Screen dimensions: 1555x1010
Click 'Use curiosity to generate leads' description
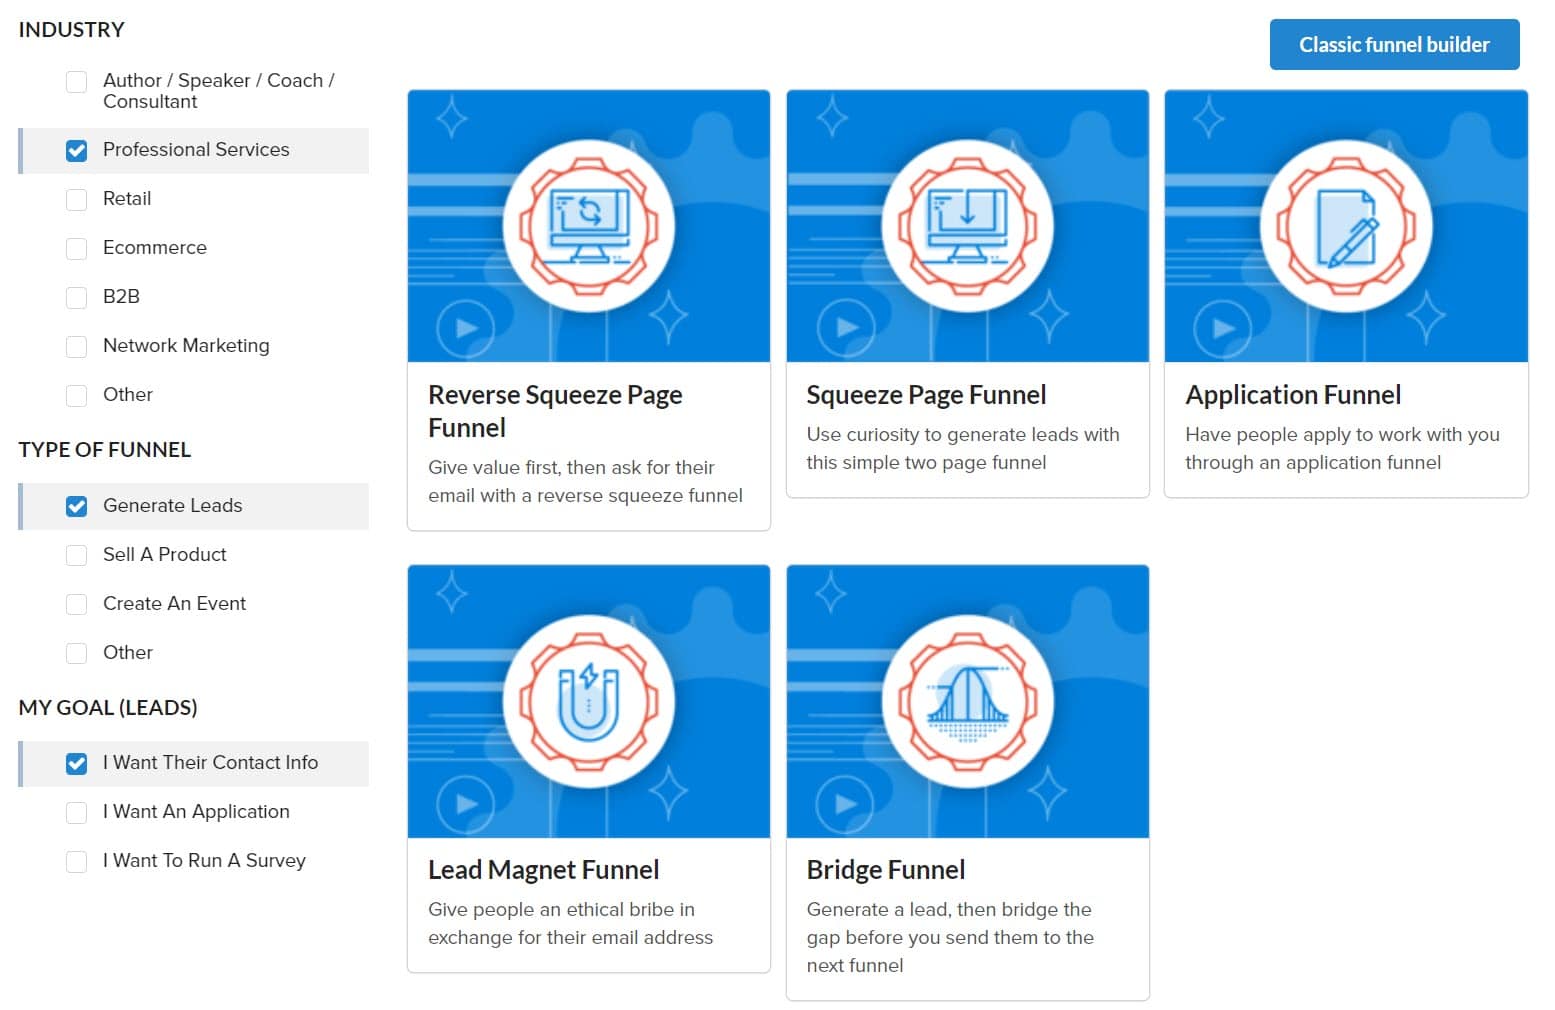pyautogui.click(x=963, y=448)
